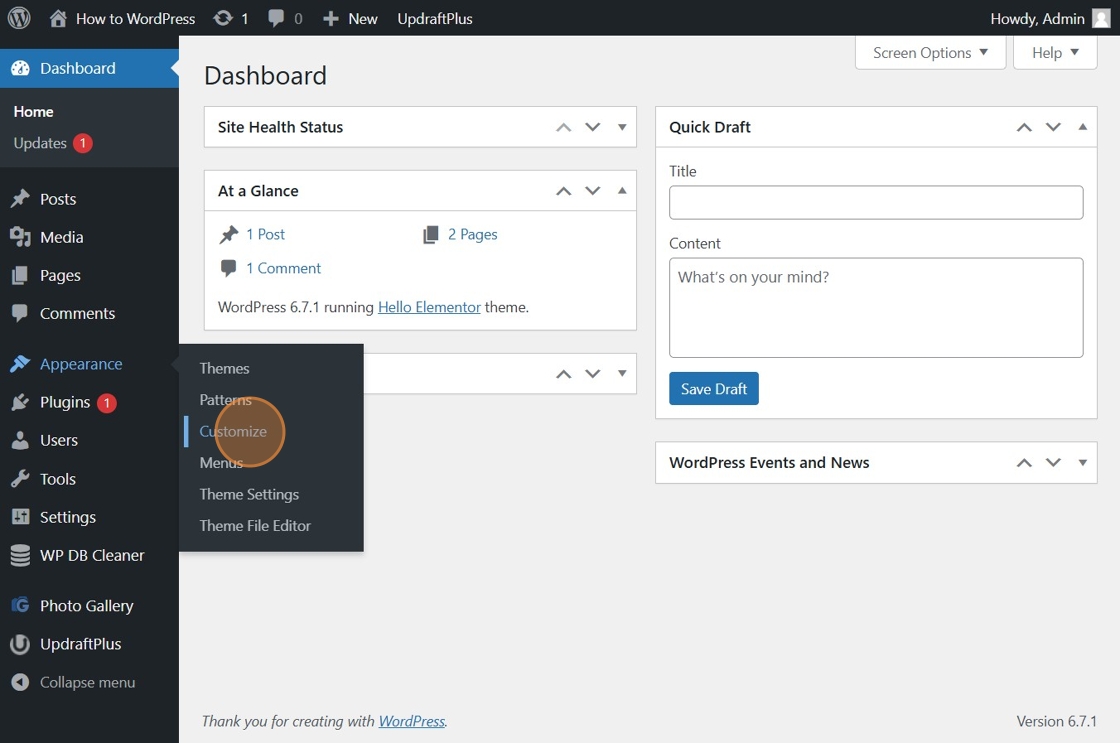Open the Screen Options dropdown
Viewport: 1120px width, 743px height.
click(x=931, y=53)
